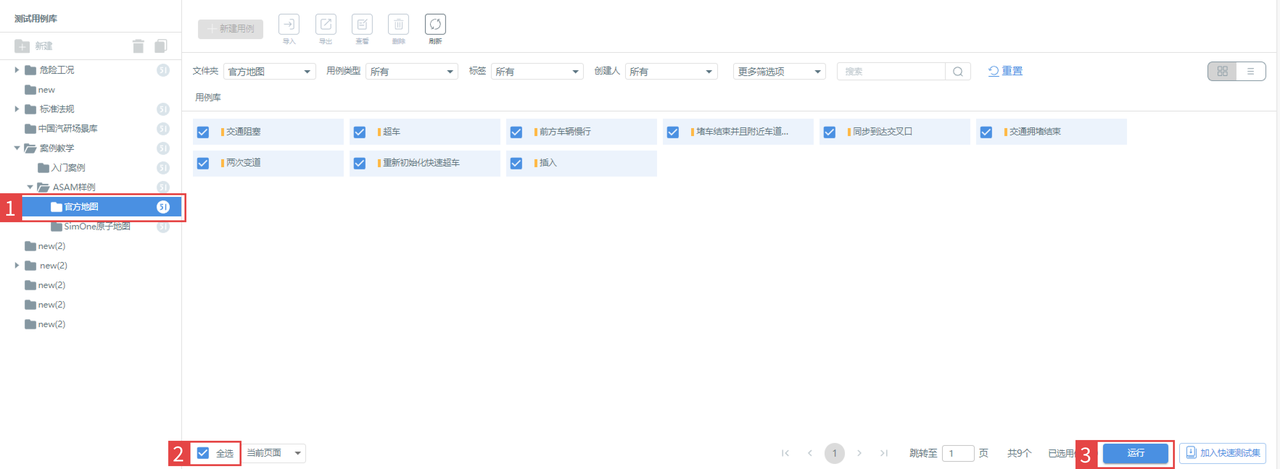This screenshot has height=469, width=1280.
Task: Click the 加入快速测试集 button
Action: pyautogui.click(x=1224, y=453)
